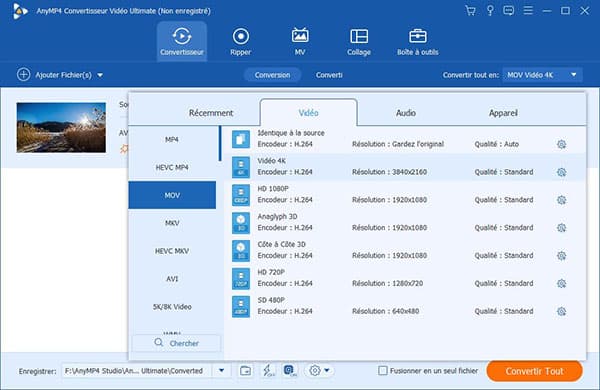This screenshot has height=390, width=600.
Task: Select HEVC MKV in the format list
Action: 172,251
